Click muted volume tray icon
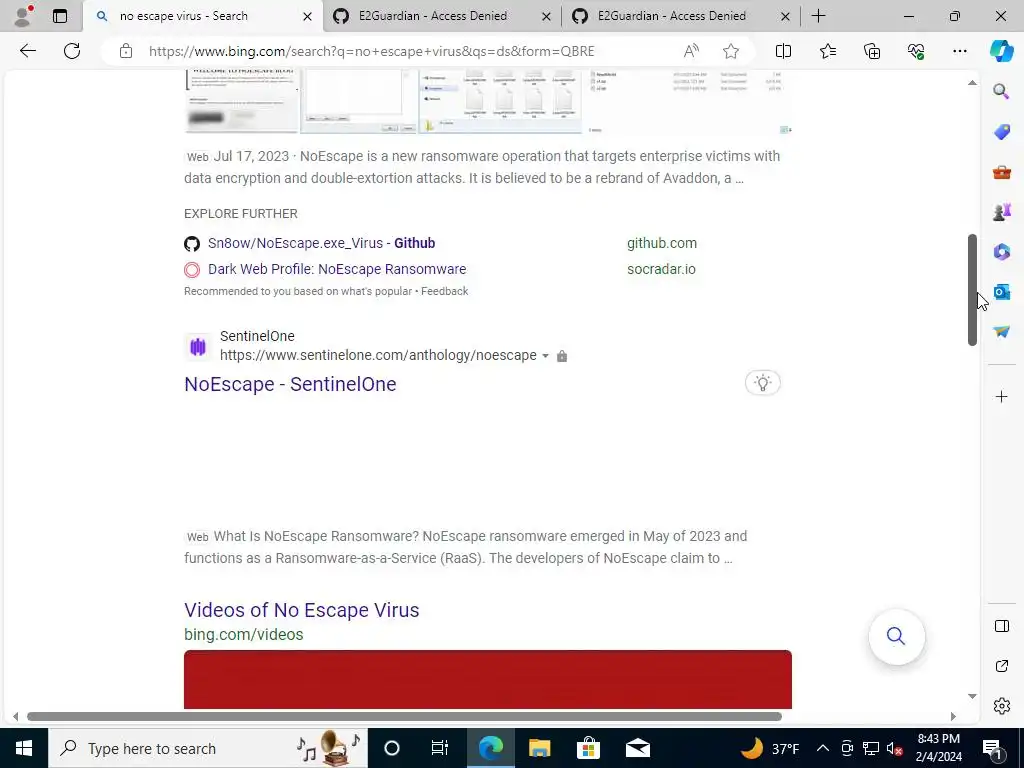1024x768 pixels. (894, 748)
